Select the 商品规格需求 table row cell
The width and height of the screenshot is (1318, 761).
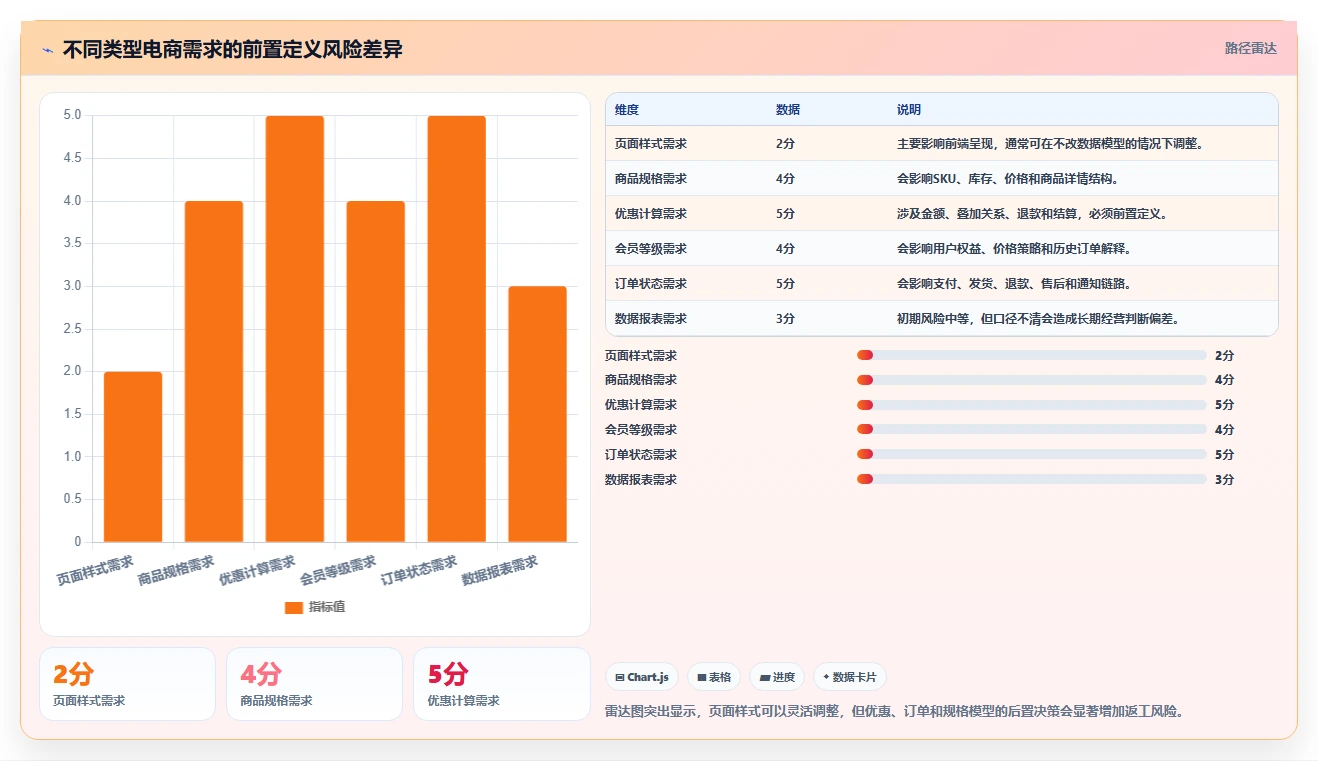pos(651,179)
